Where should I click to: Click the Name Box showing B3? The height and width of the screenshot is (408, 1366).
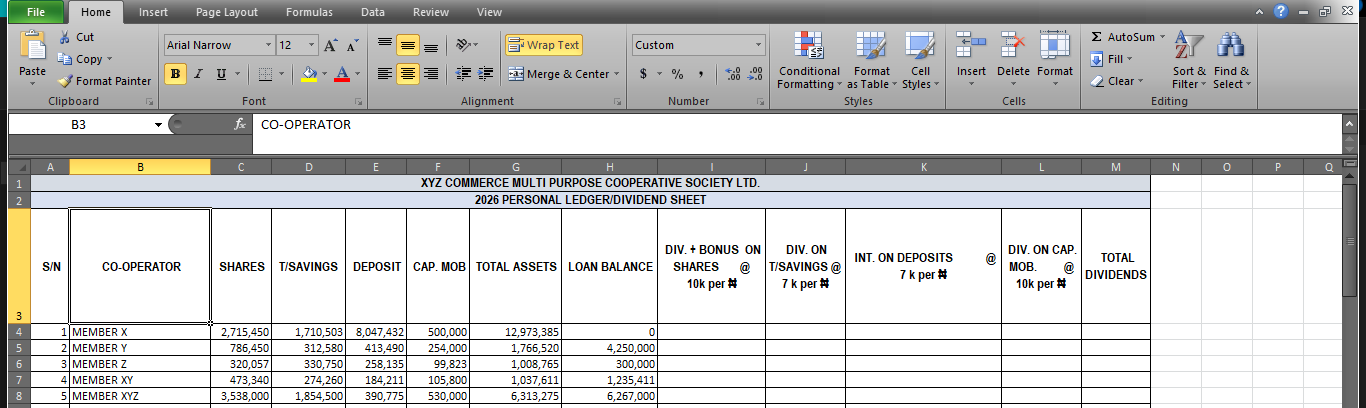coord(80,125)
